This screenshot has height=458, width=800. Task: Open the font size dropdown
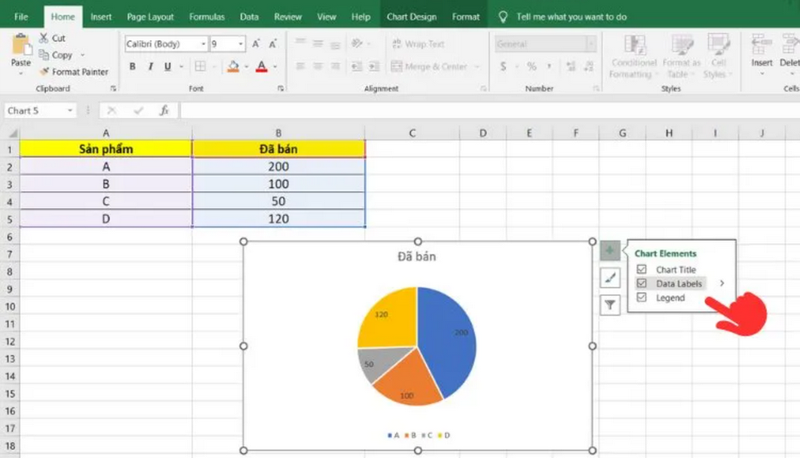click(240, 44)
